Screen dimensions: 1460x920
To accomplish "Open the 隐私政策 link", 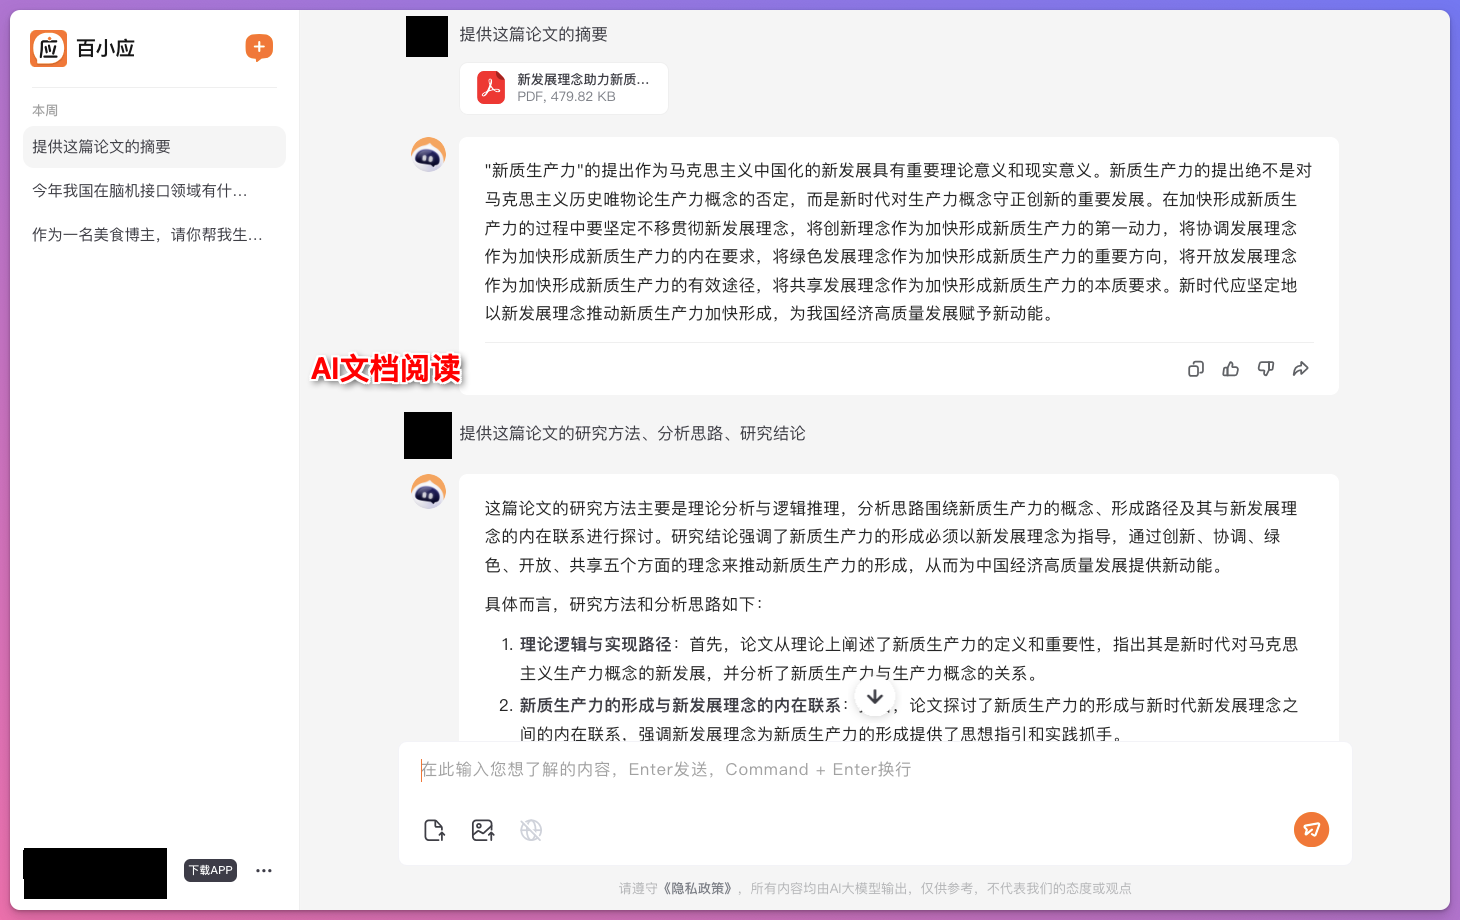I will pyautogui.click(x=701, y=888).
